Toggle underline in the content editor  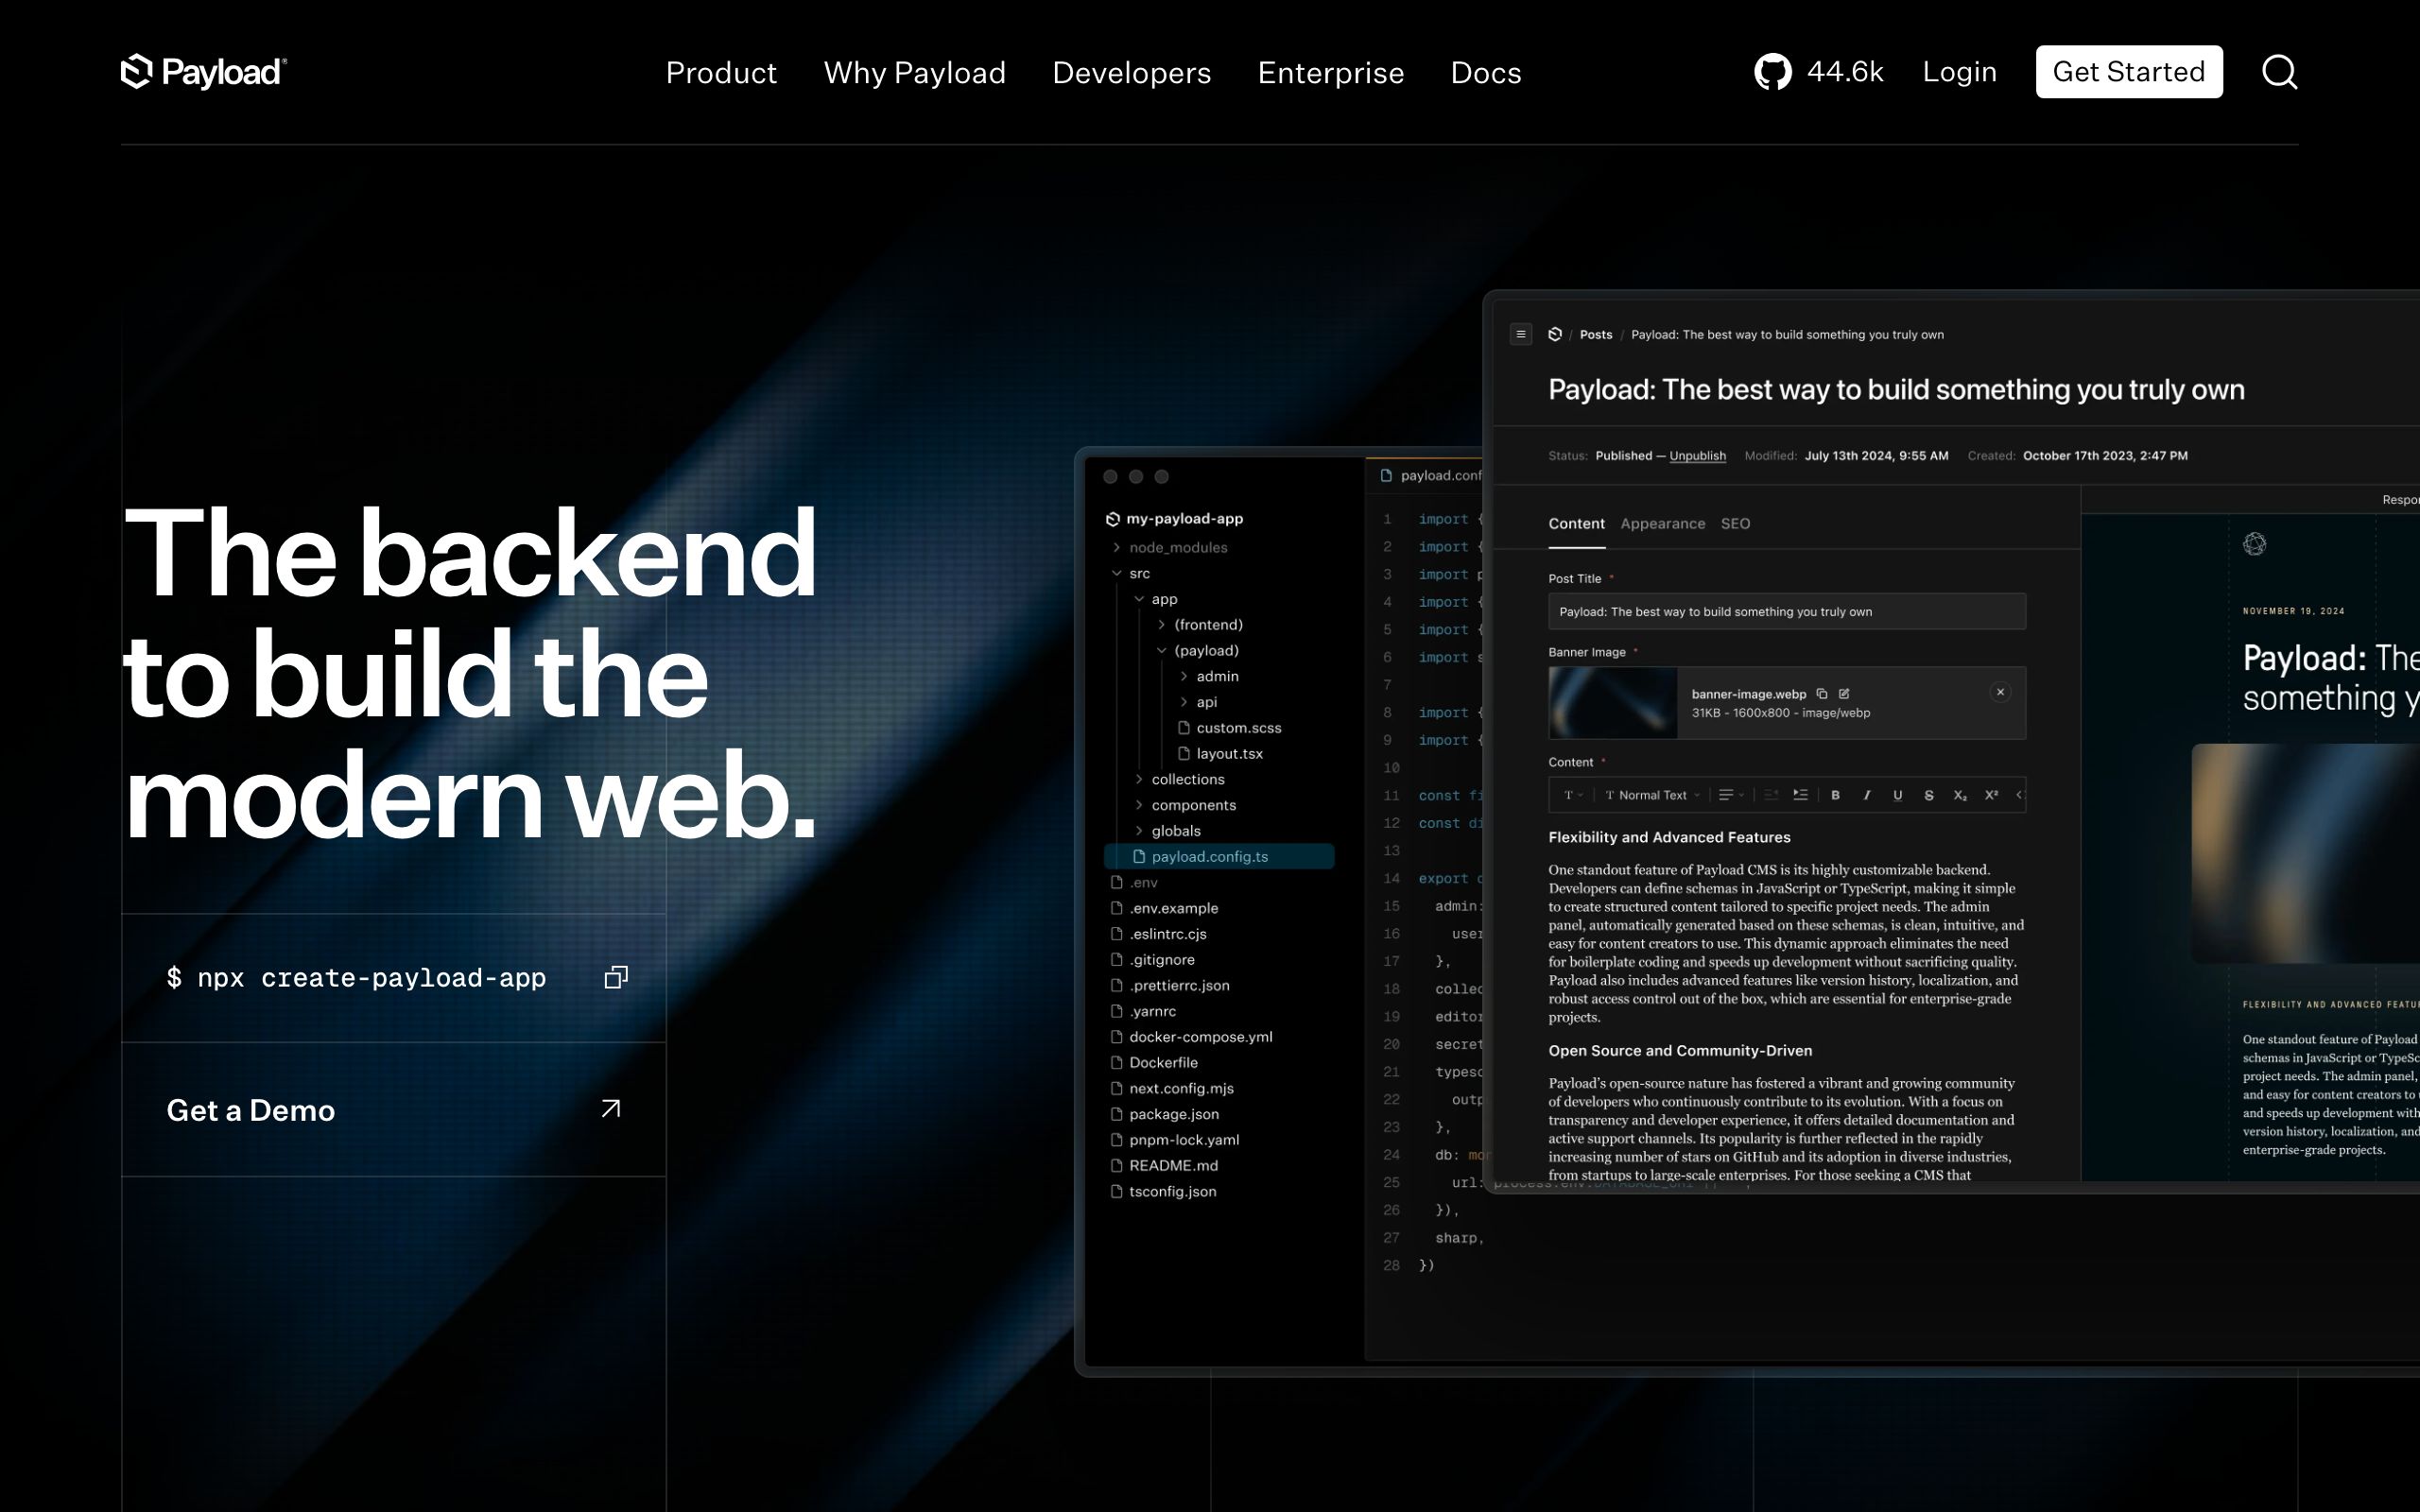point(1897,795)
